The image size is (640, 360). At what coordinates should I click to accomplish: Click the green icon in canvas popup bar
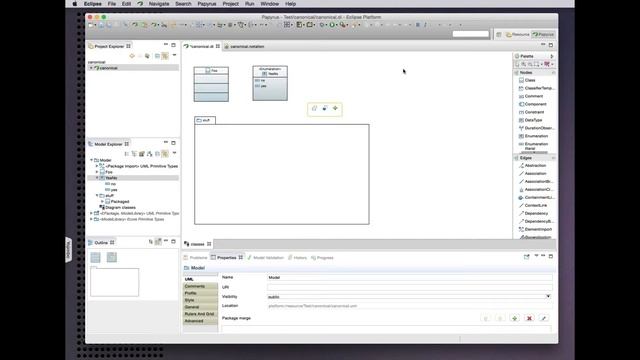(x=335, y=109)
